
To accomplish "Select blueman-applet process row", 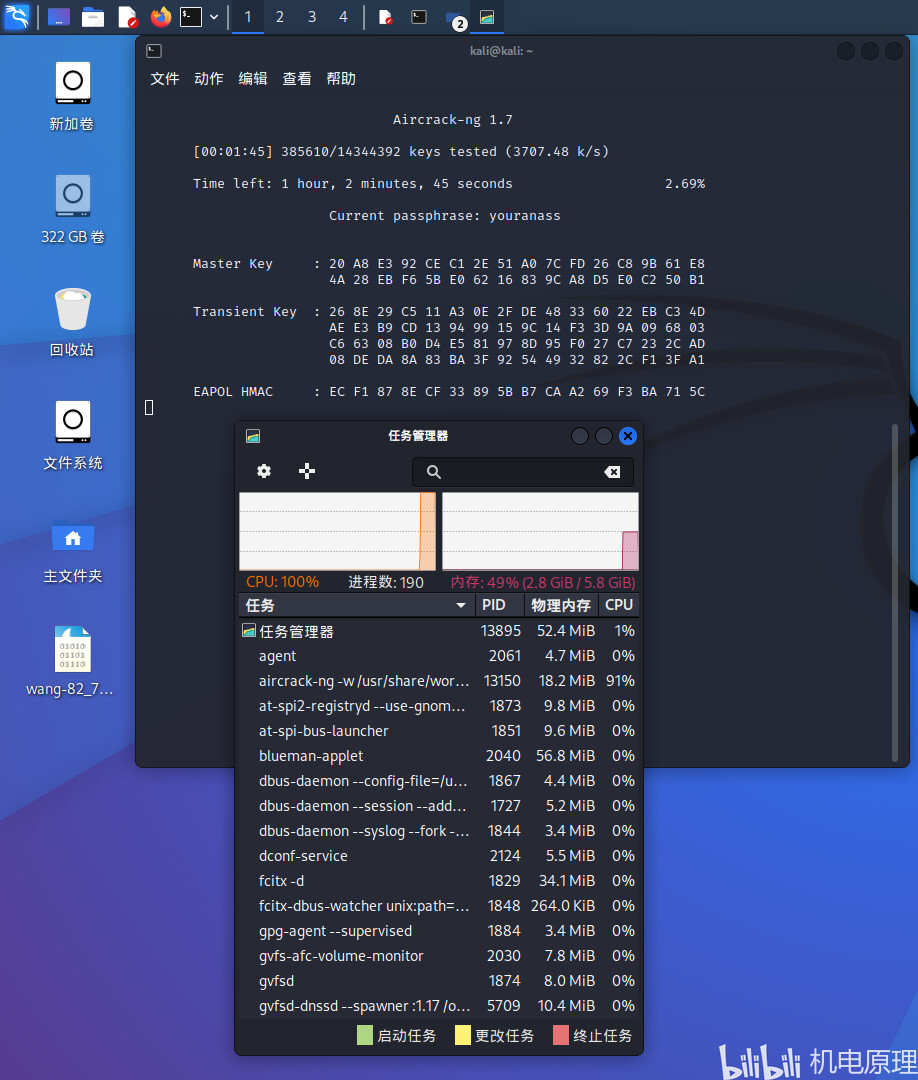I will [x=439, y=756].
